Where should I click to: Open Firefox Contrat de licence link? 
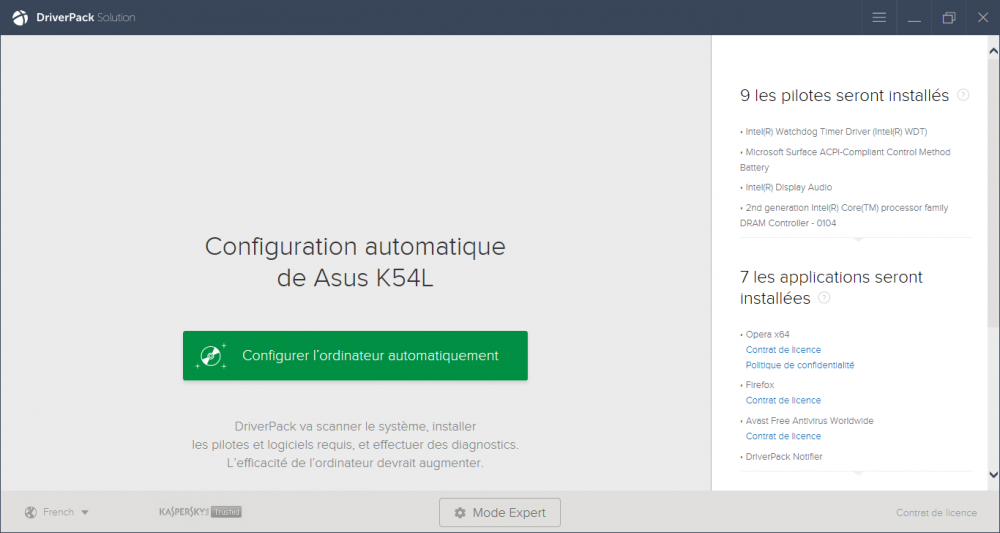[x=783, y=400]
